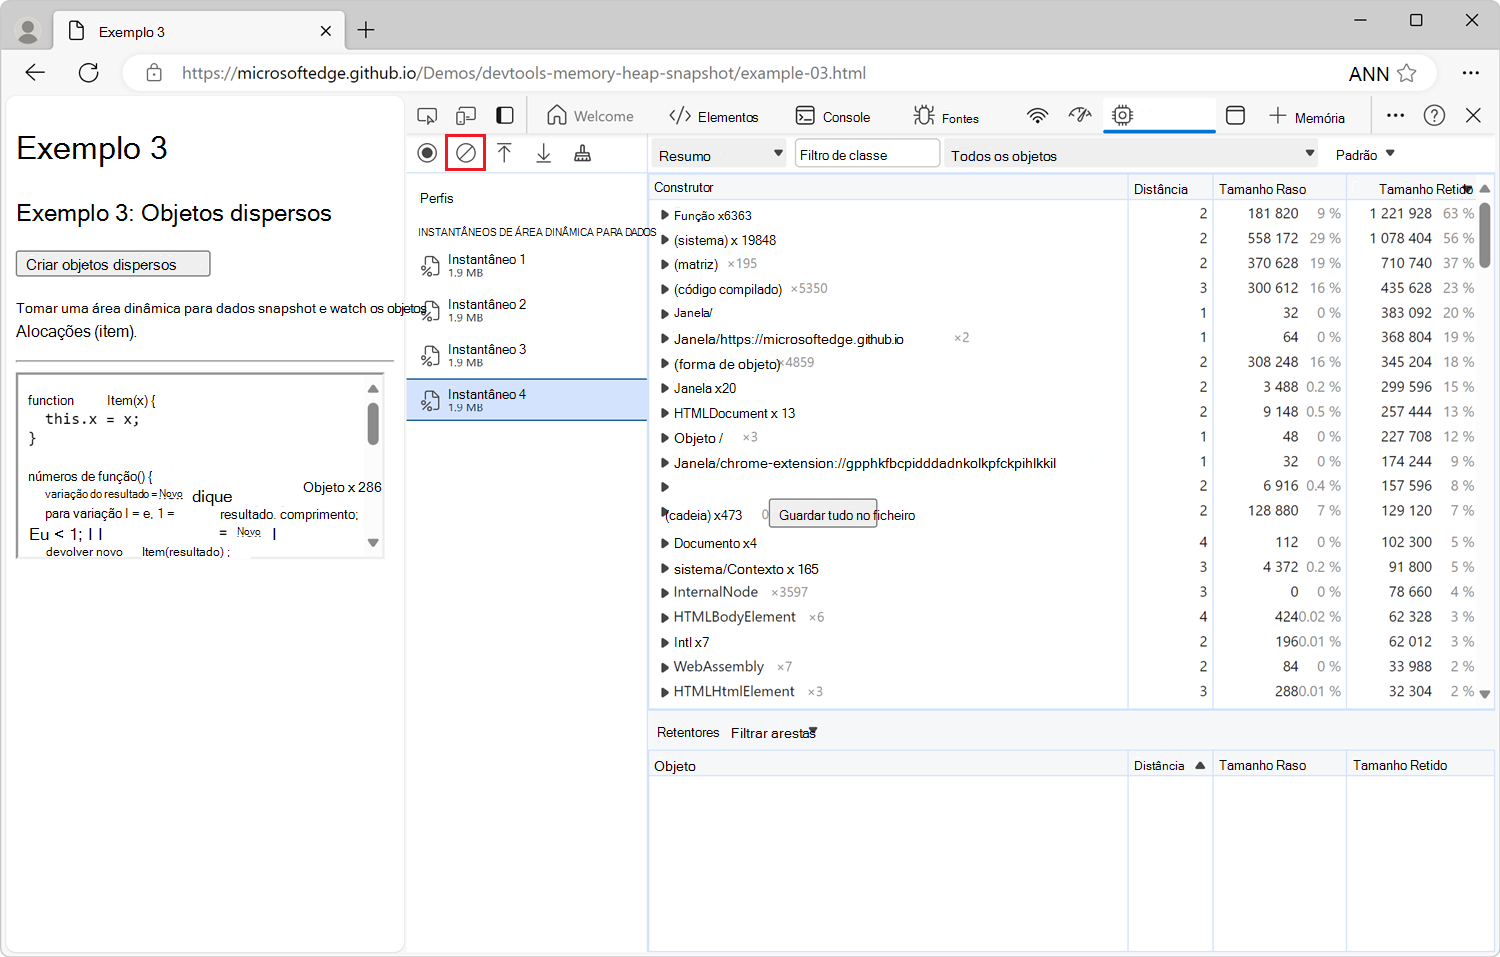
Task: Sort by Tamanho Raso header in Retentores table
Action: coord(1279,765)
